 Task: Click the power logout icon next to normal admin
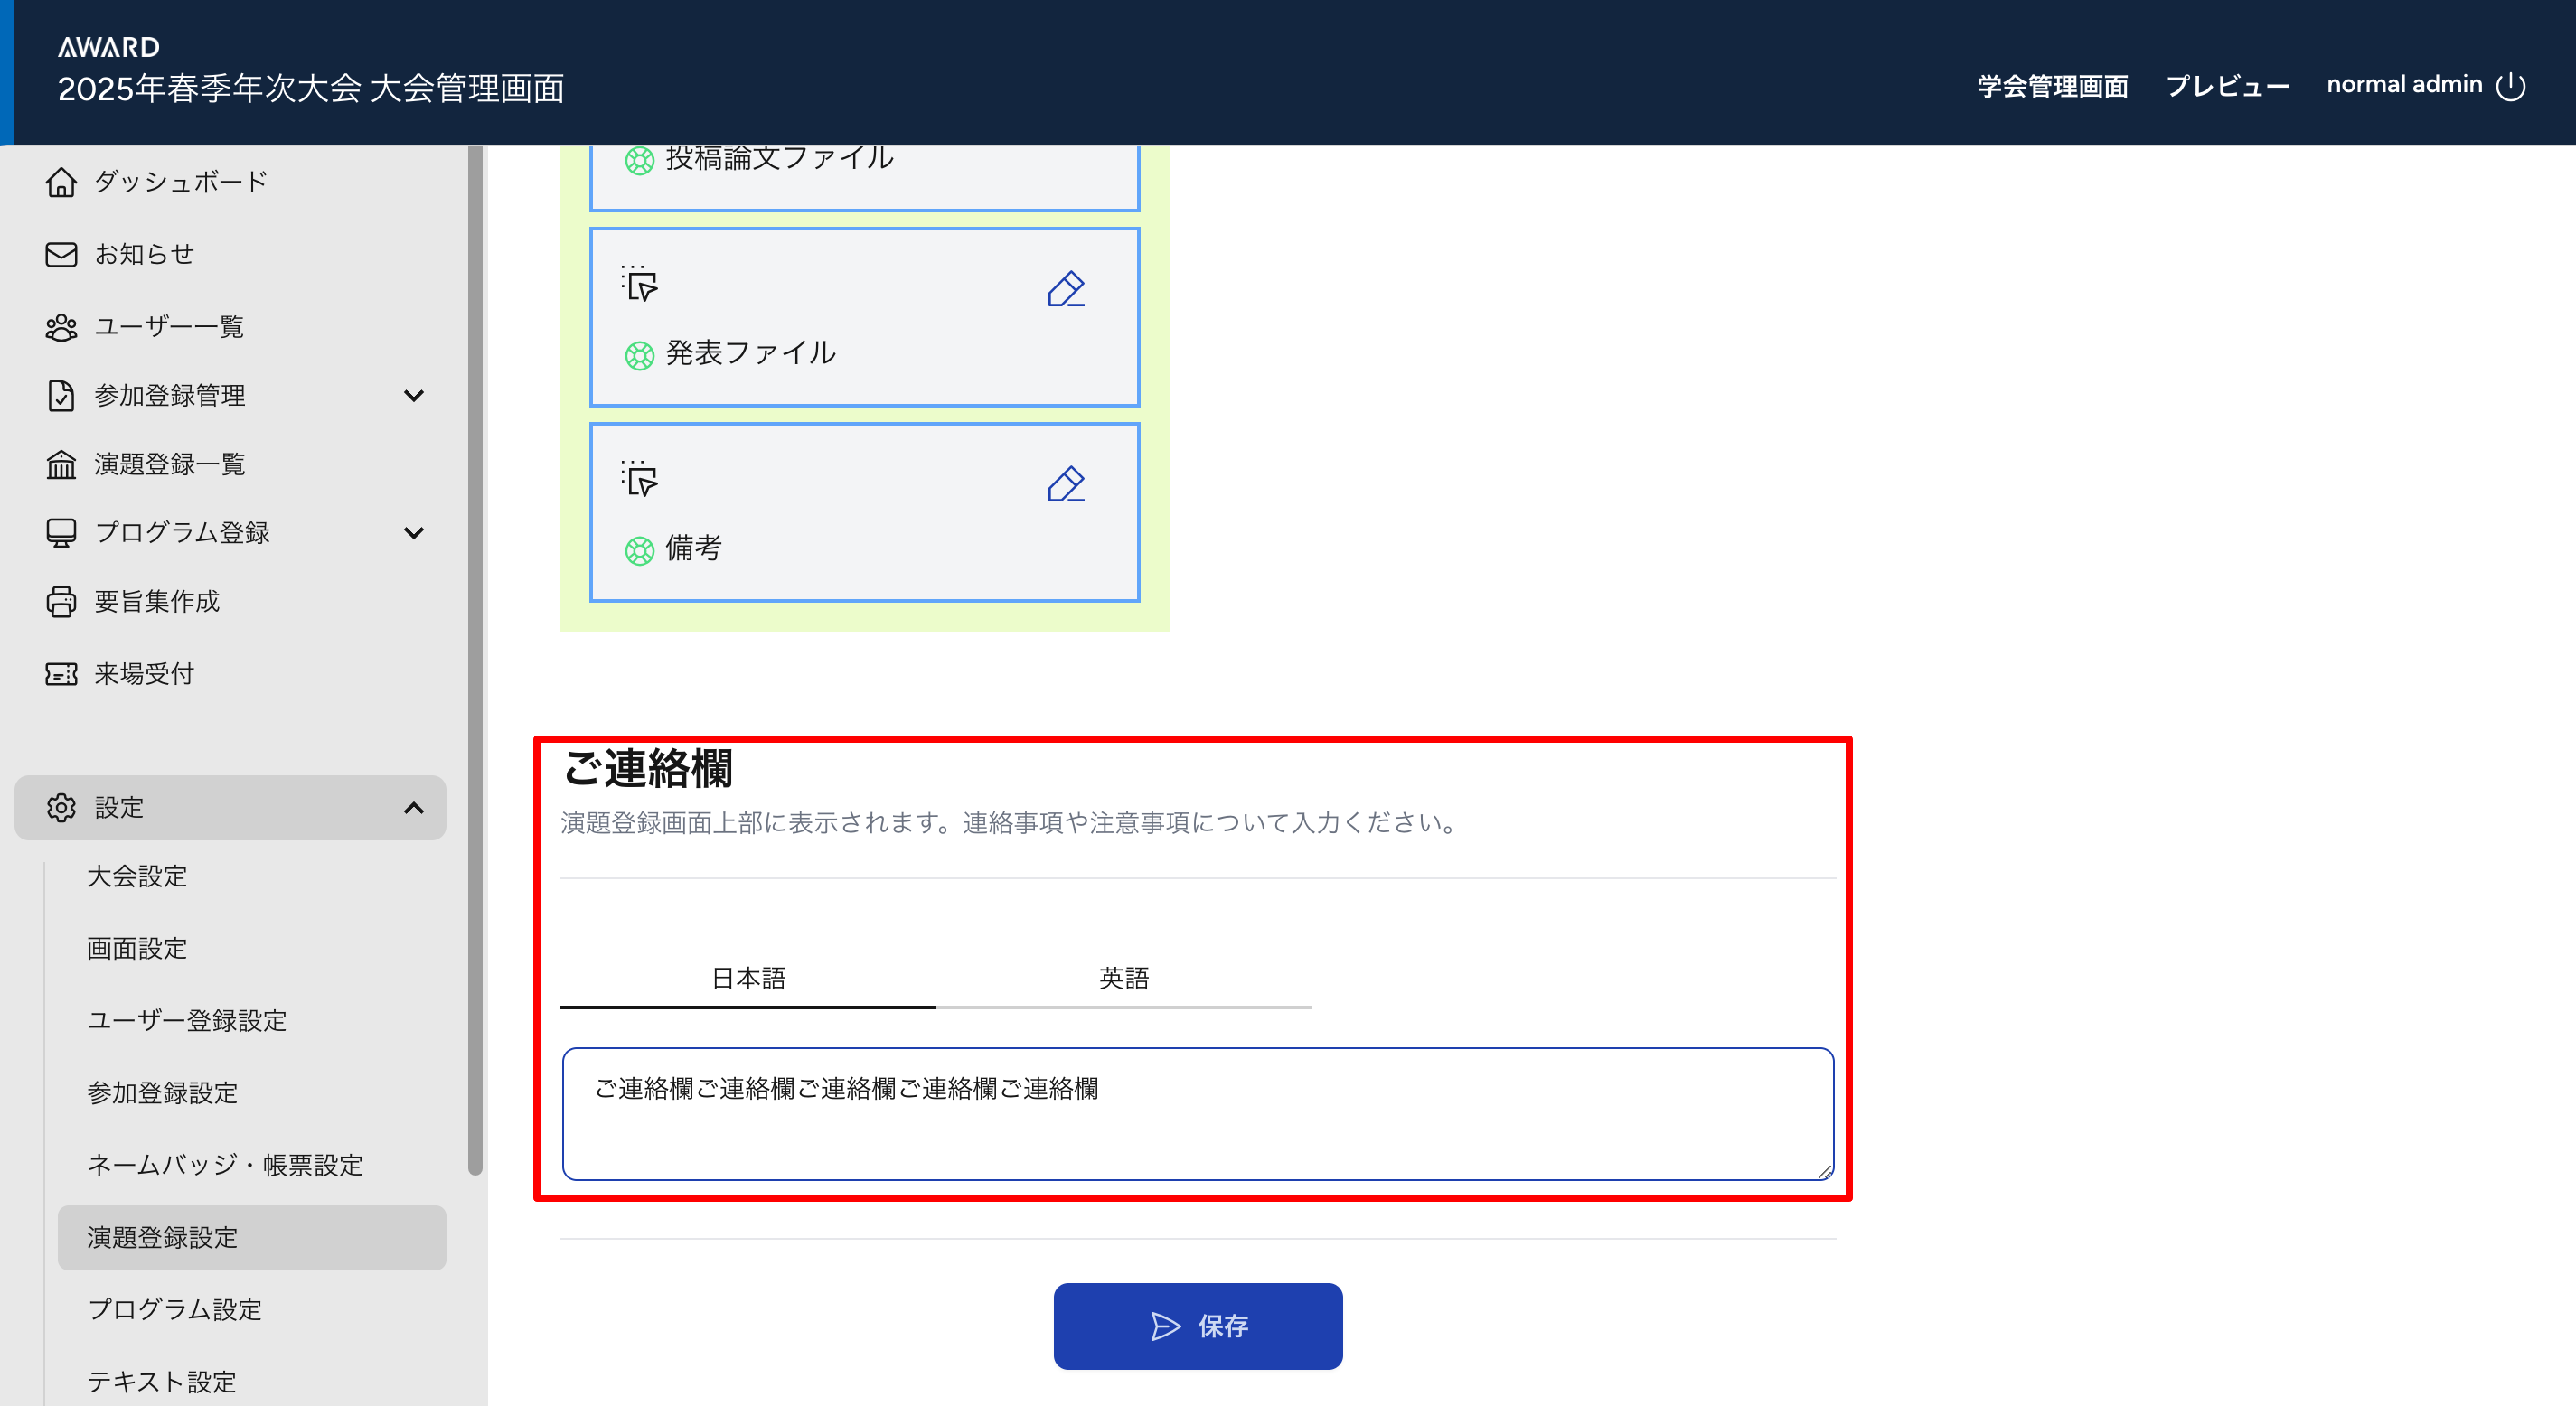[2511, 86]
